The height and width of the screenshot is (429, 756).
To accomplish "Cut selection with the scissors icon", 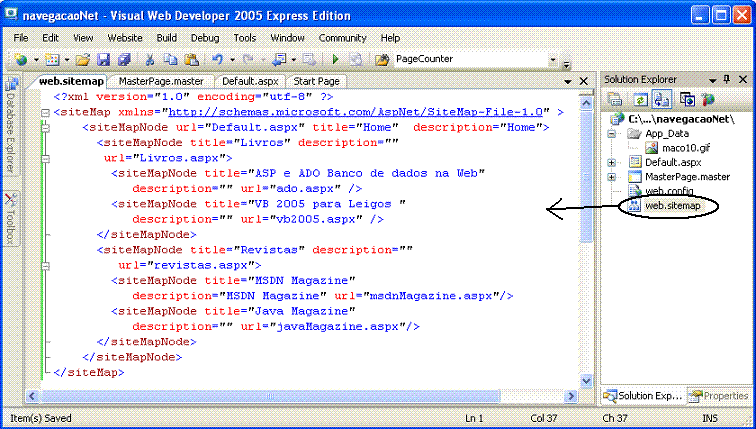I will 149,59.
